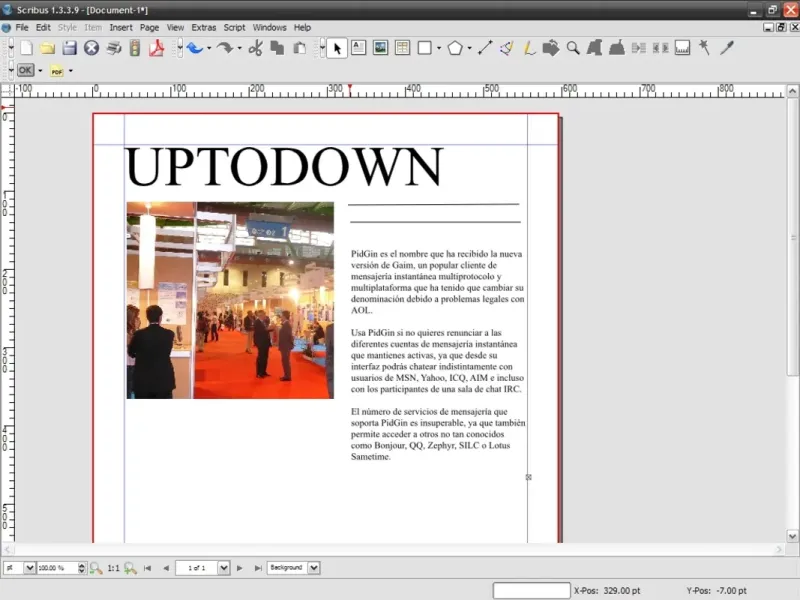Pick the Rotate Item tool
This screenshot has width=800, height=600.
tap(551, 47)
